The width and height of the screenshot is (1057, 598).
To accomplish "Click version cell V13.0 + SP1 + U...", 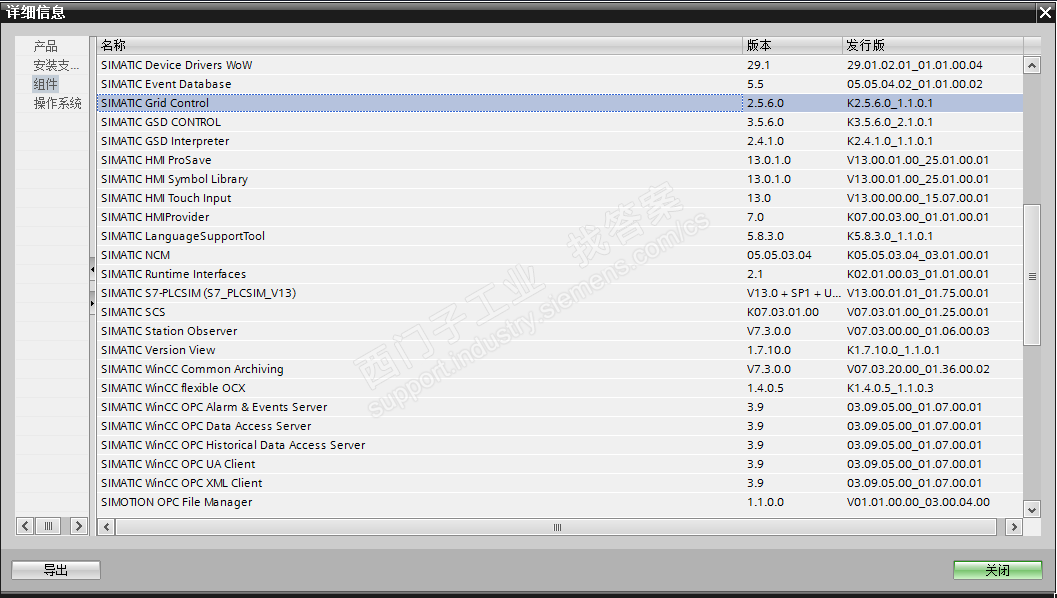I will tap(793, 293).
